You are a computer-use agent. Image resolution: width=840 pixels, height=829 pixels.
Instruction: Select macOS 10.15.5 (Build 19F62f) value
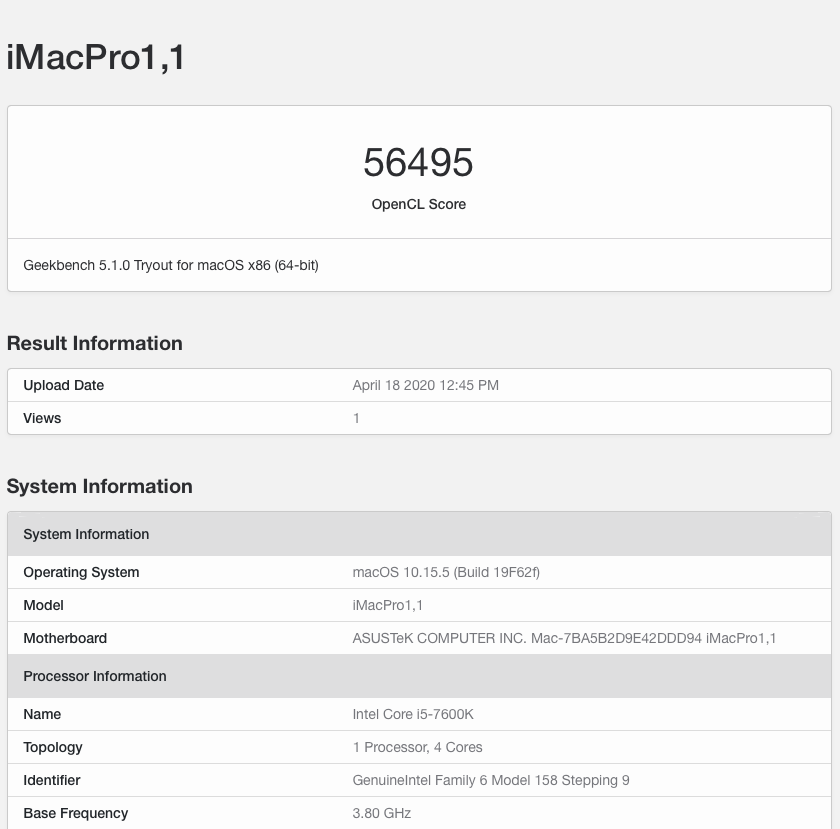[446, 572]
